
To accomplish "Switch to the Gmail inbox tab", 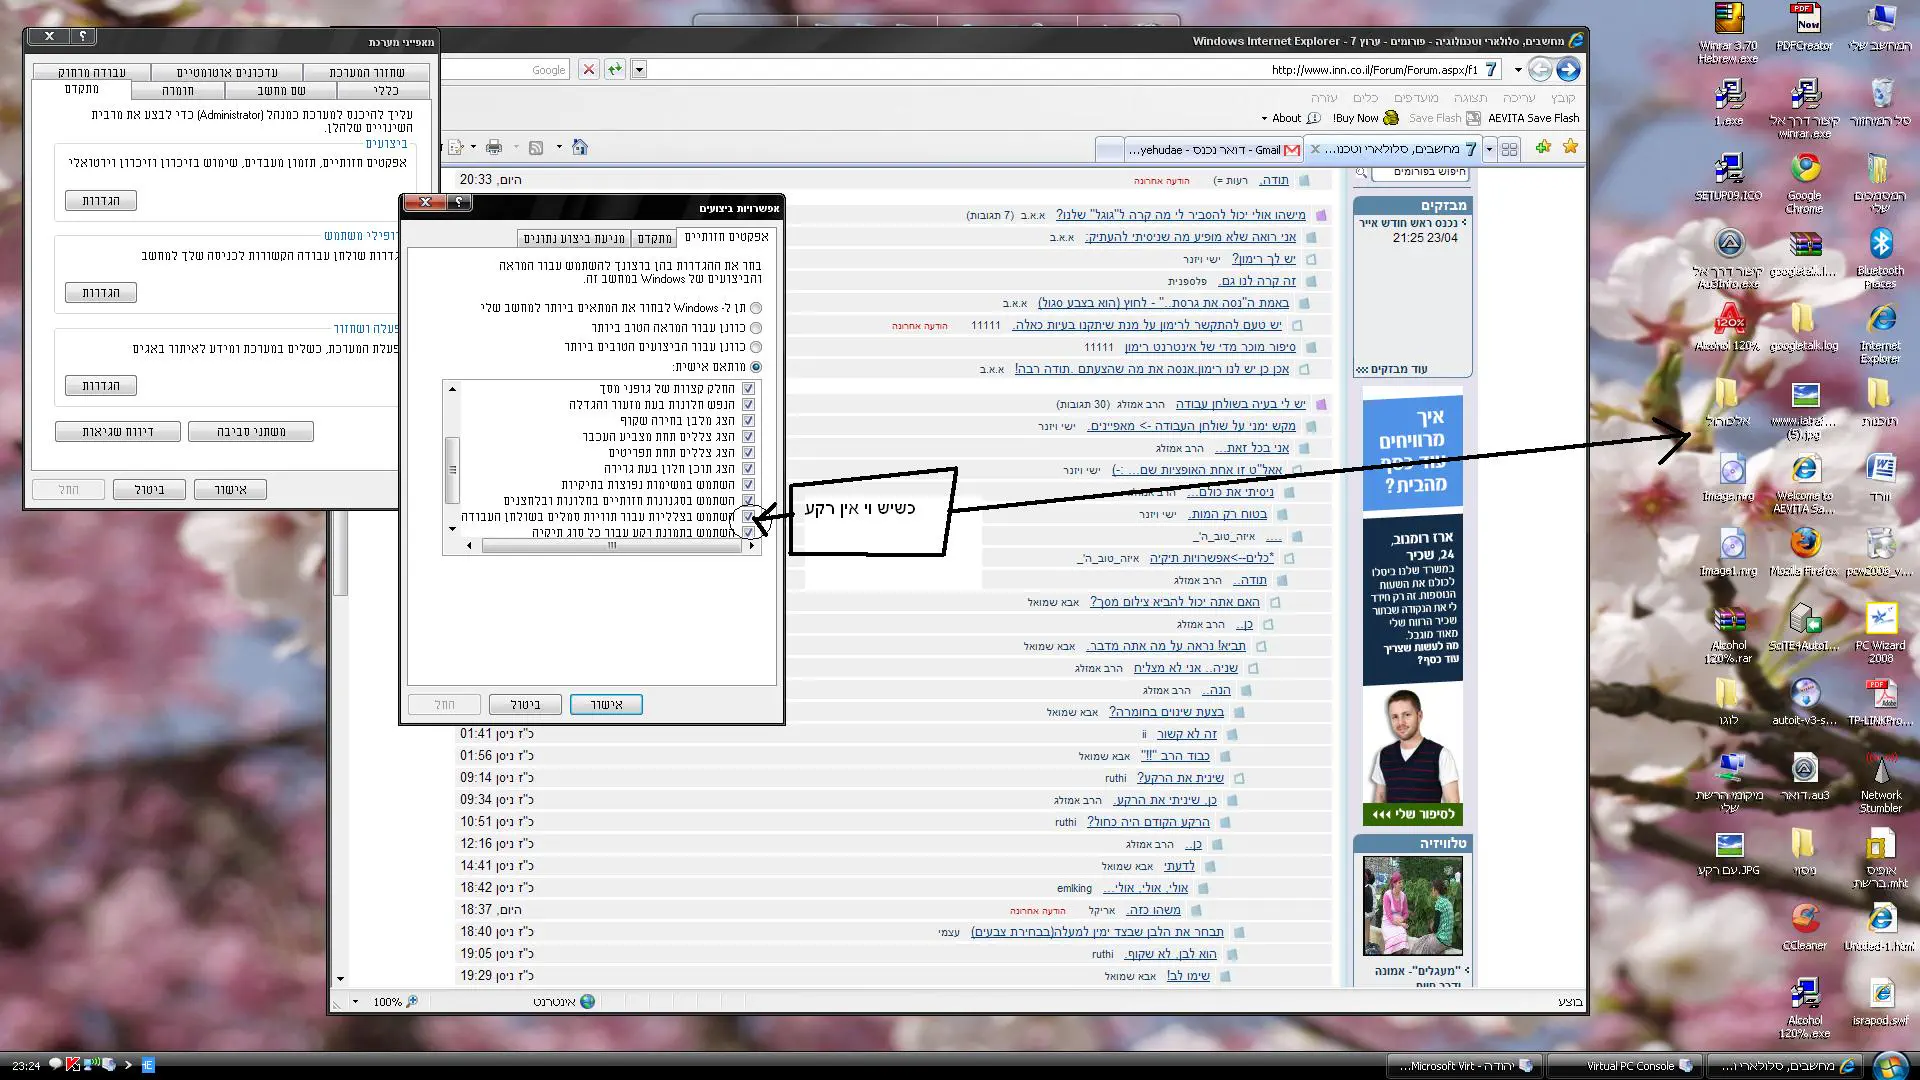I will pos(1215,149).
